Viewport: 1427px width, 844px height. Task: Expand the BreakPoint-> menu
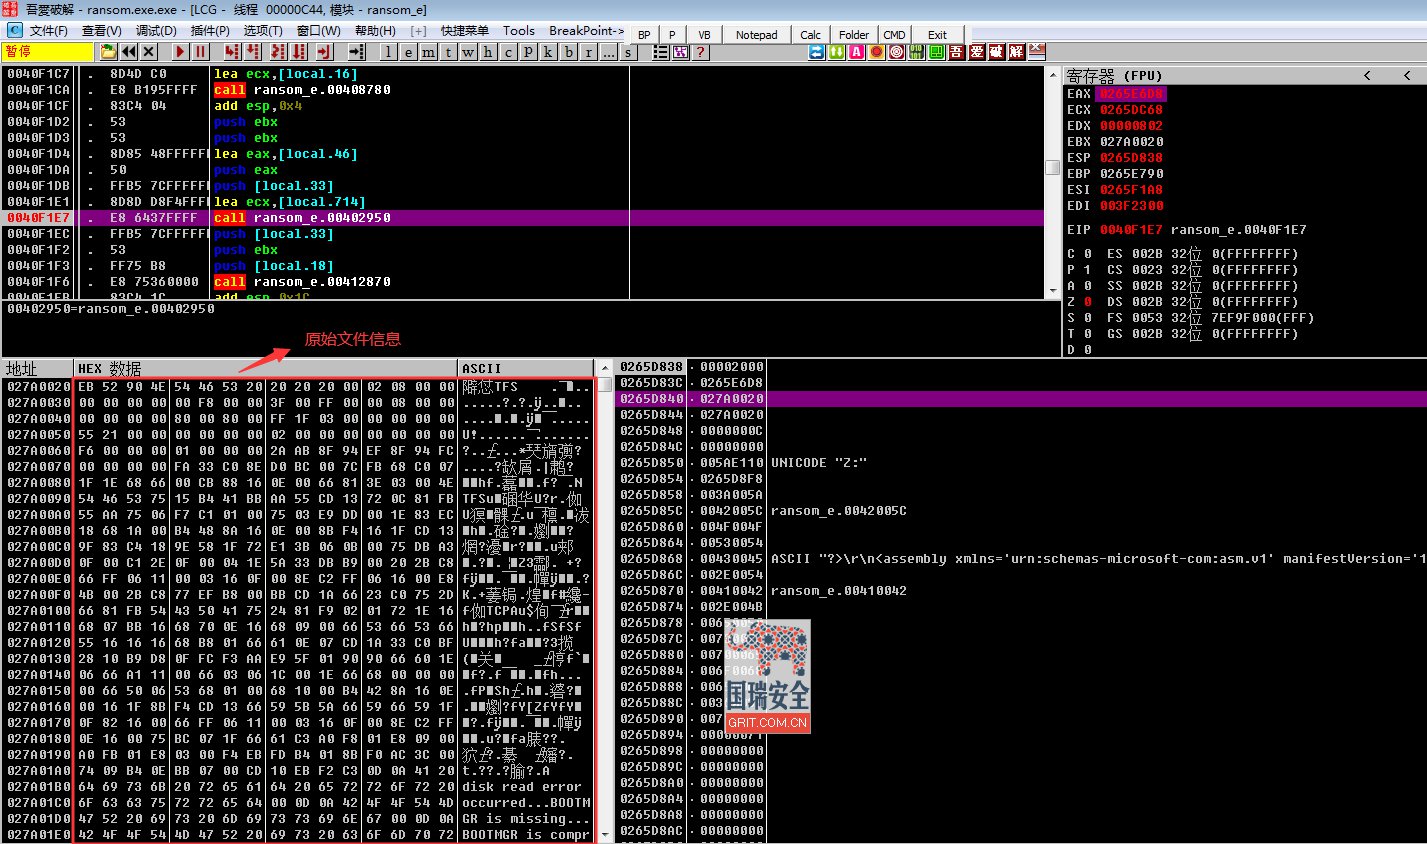point(586,31)
